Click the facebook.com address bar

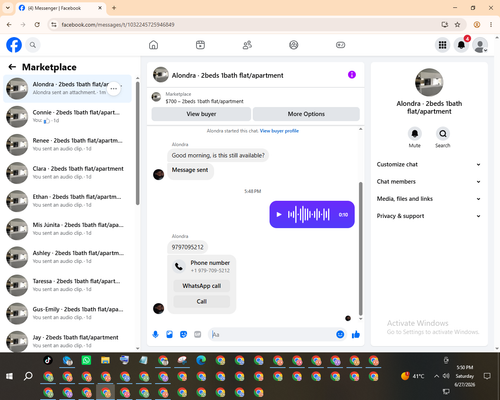[247, 25]
